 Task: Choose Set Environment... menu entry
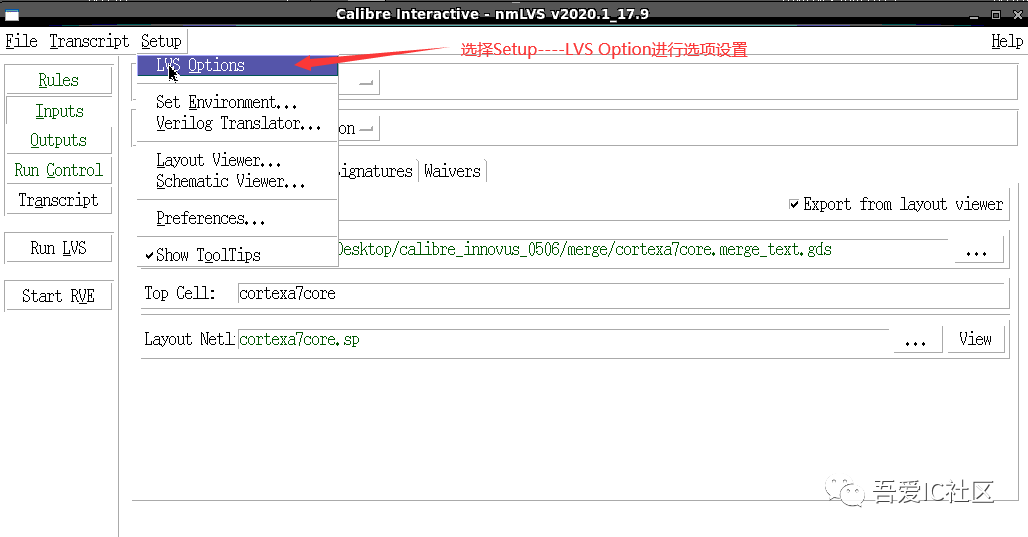tap(226, 102)
